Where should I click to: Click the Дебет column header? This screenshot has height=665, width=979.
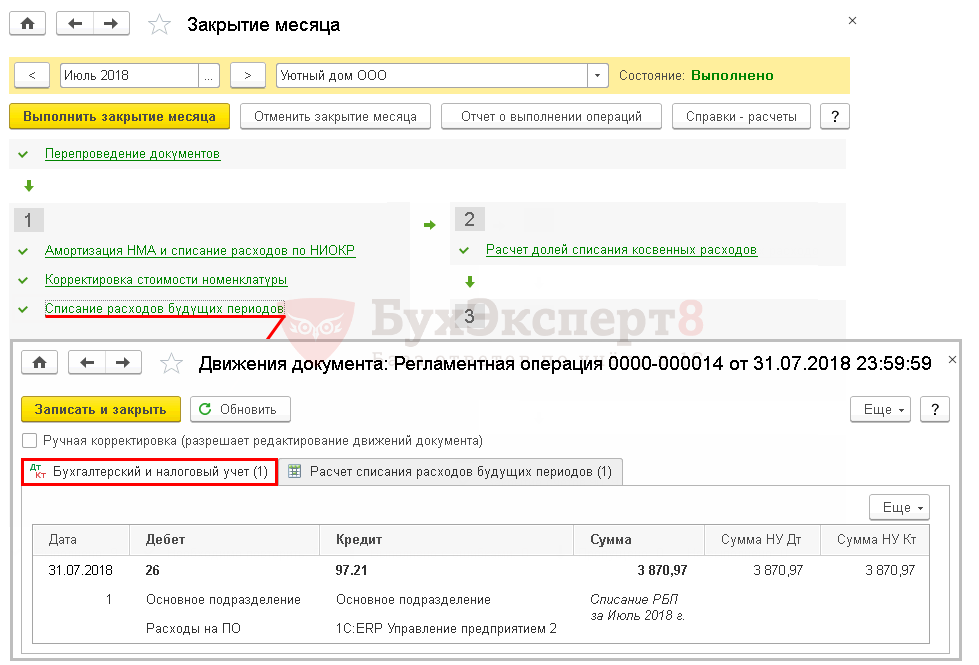coord(225,539)
